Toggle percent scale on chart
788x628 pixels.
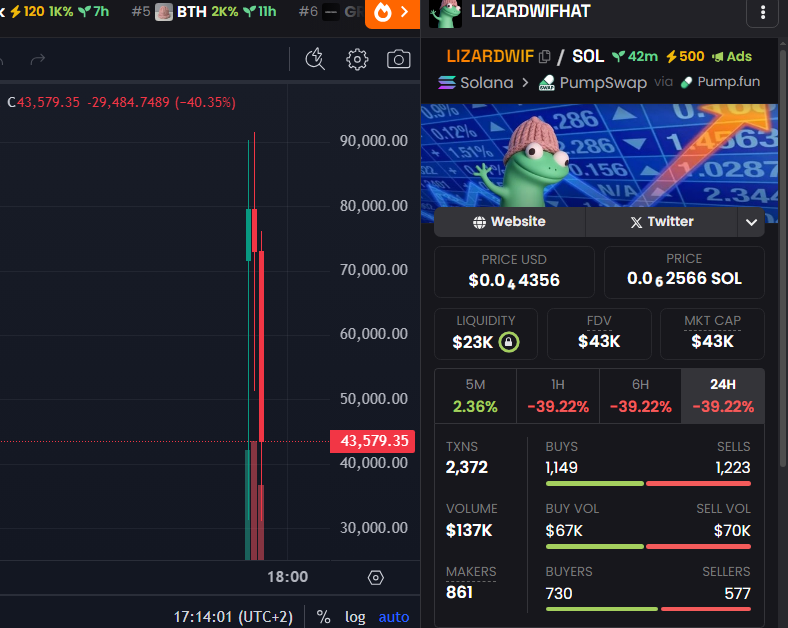[x=323, y=617]
